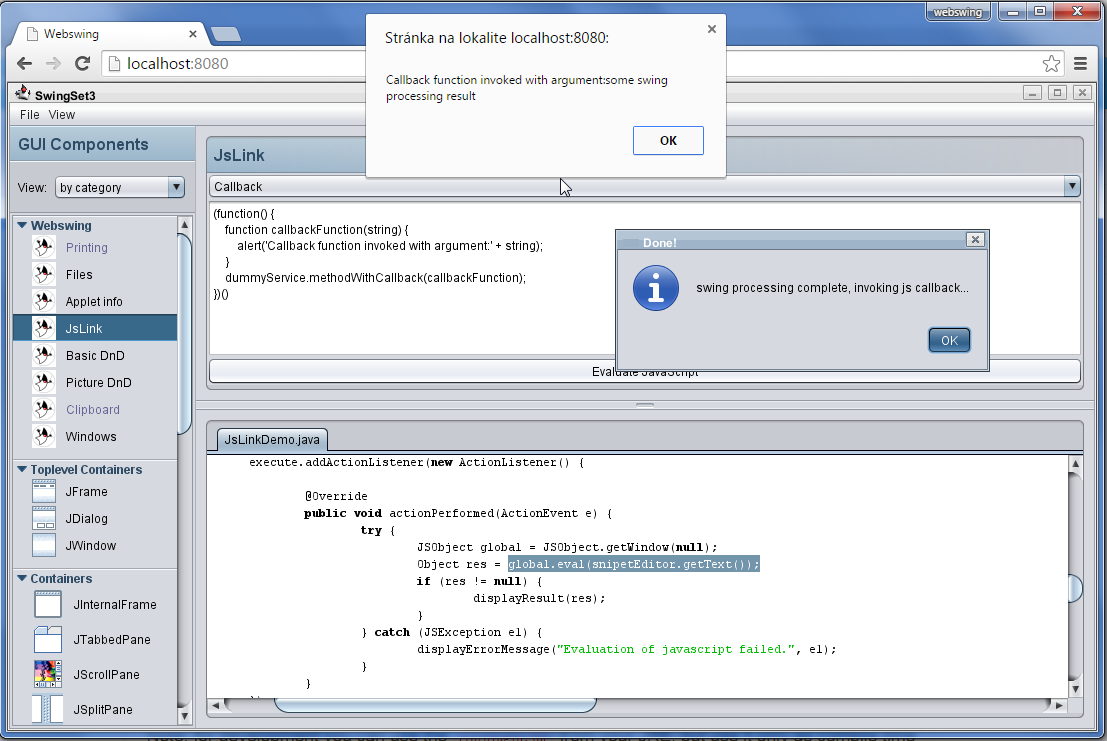Select the Applet info demo icon

click(x=44, y=301)
